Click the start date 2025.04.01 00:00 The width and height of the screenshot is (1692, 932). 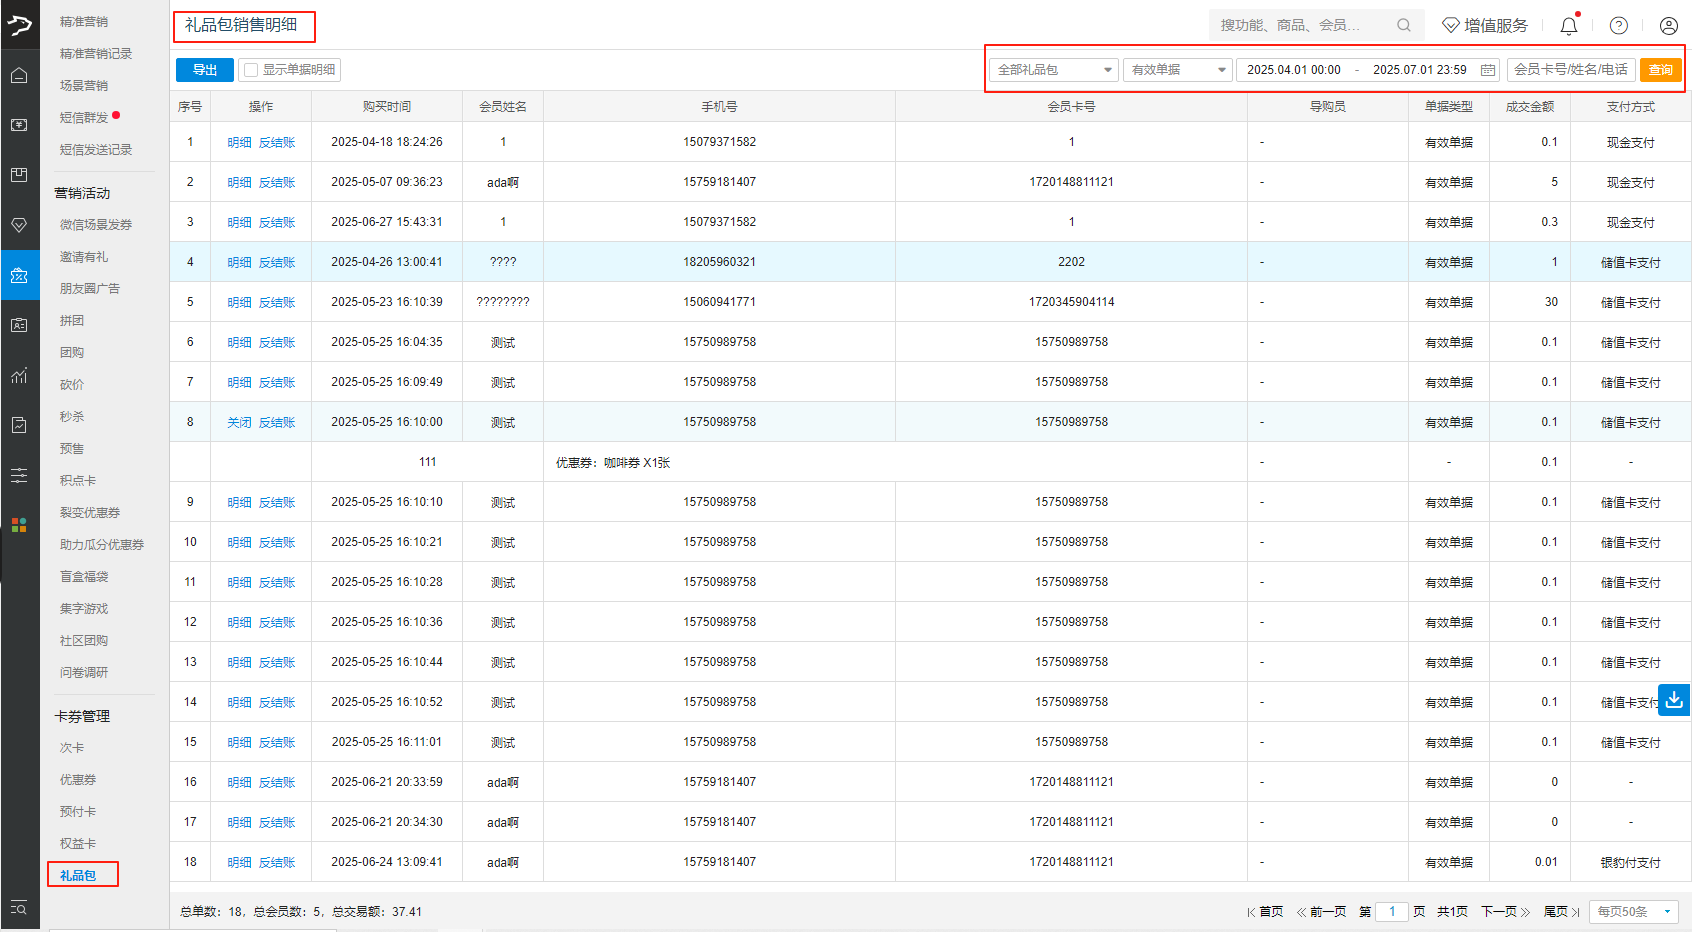1293,70
